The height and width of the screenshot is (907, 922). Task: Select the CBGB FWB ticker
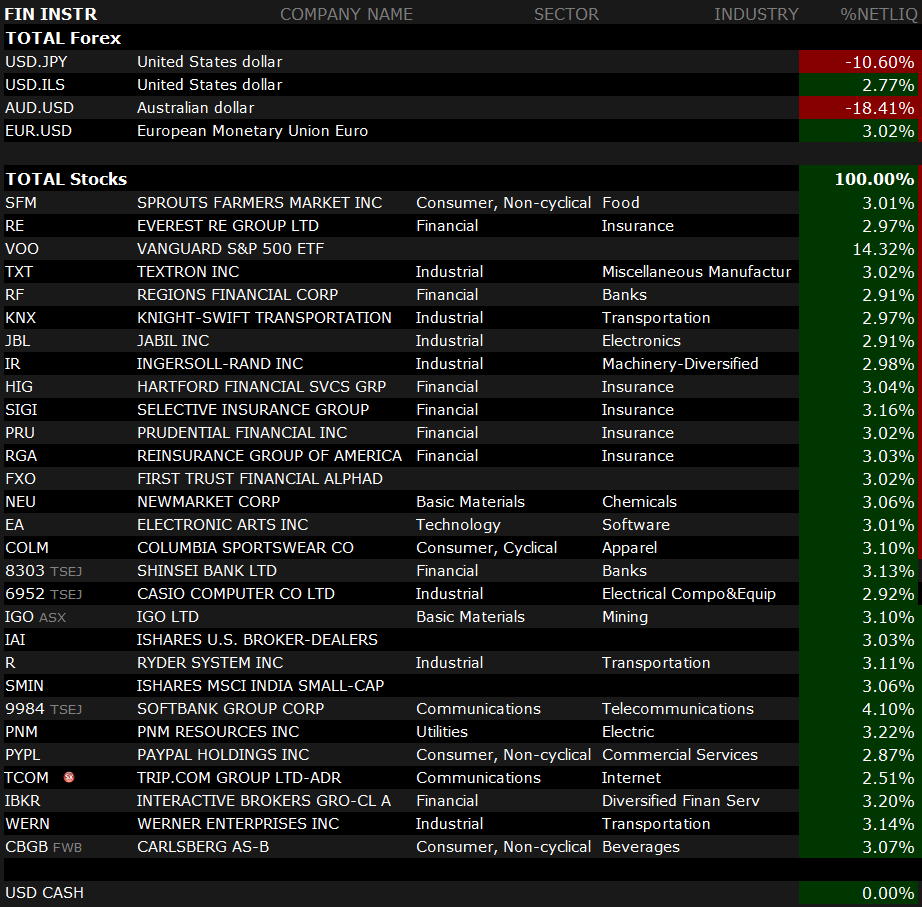click(x=44, y=846)
